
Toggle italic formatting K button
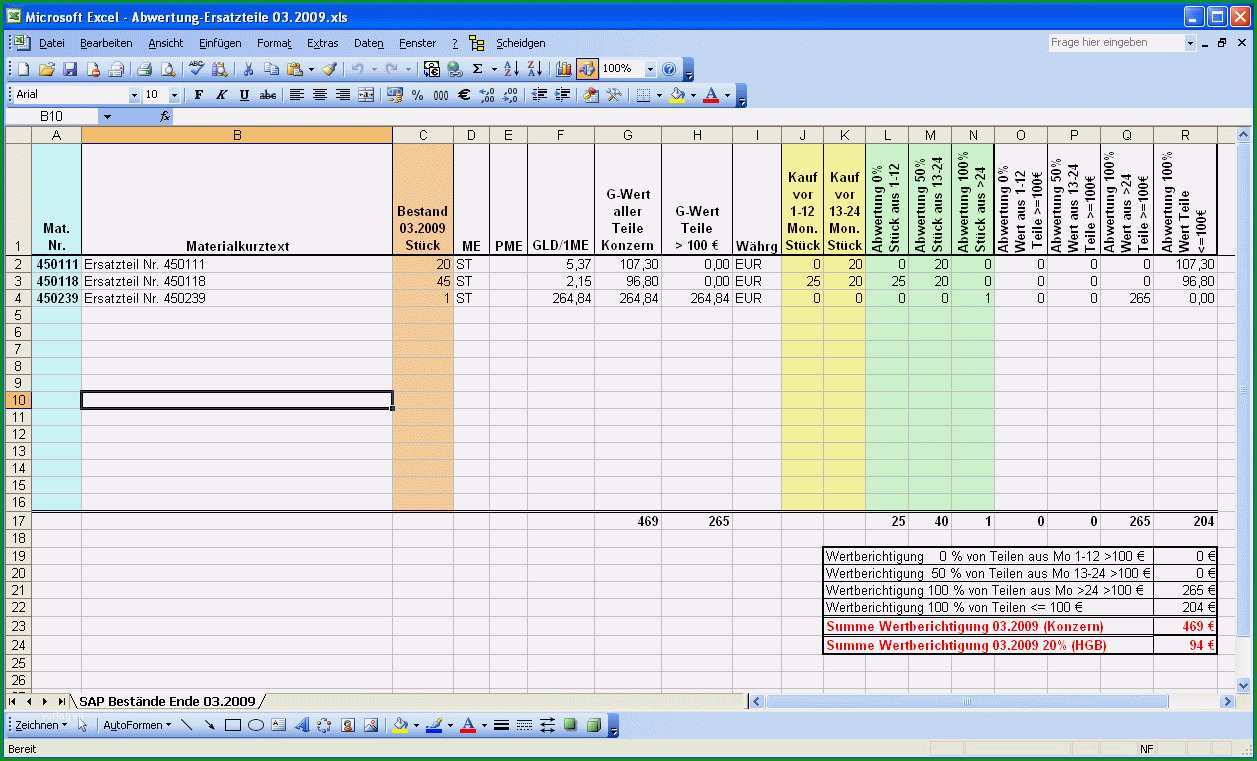[222, 95]
